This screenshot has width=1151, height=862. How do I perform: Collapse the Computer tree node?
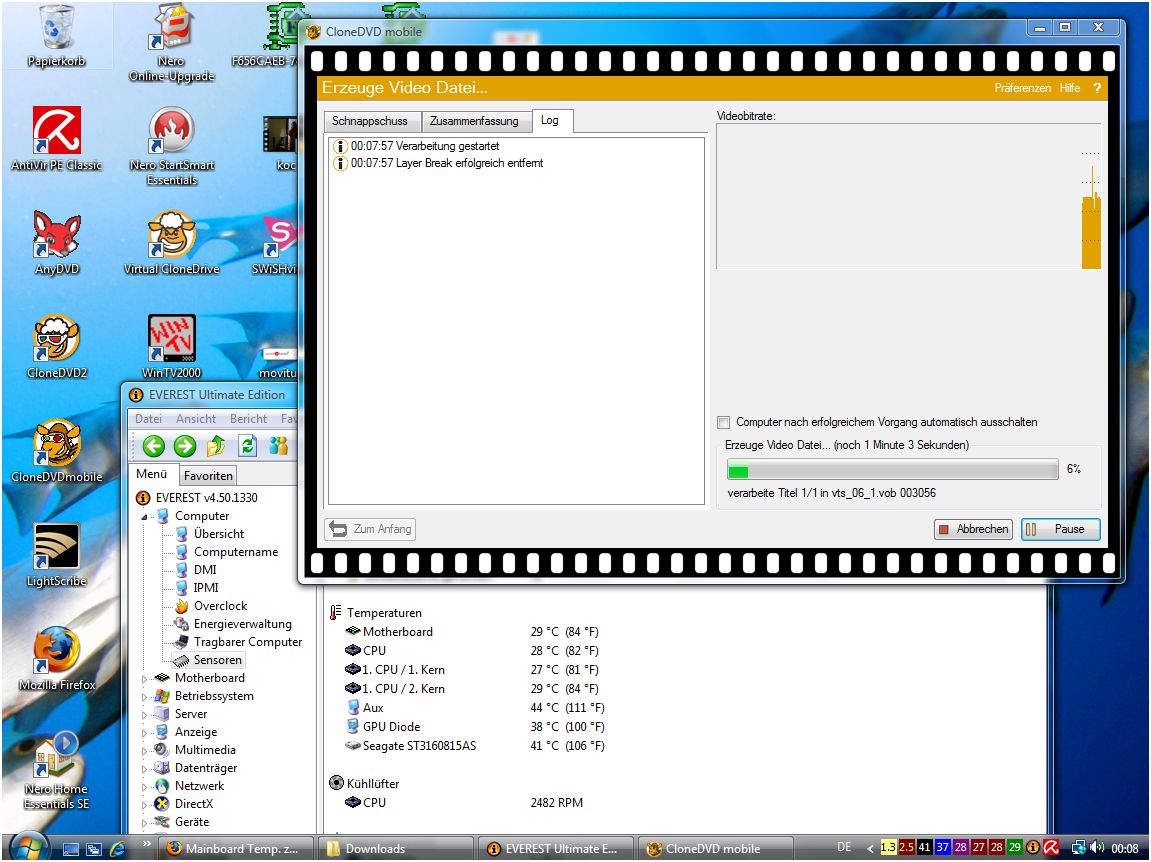point(145,517)
